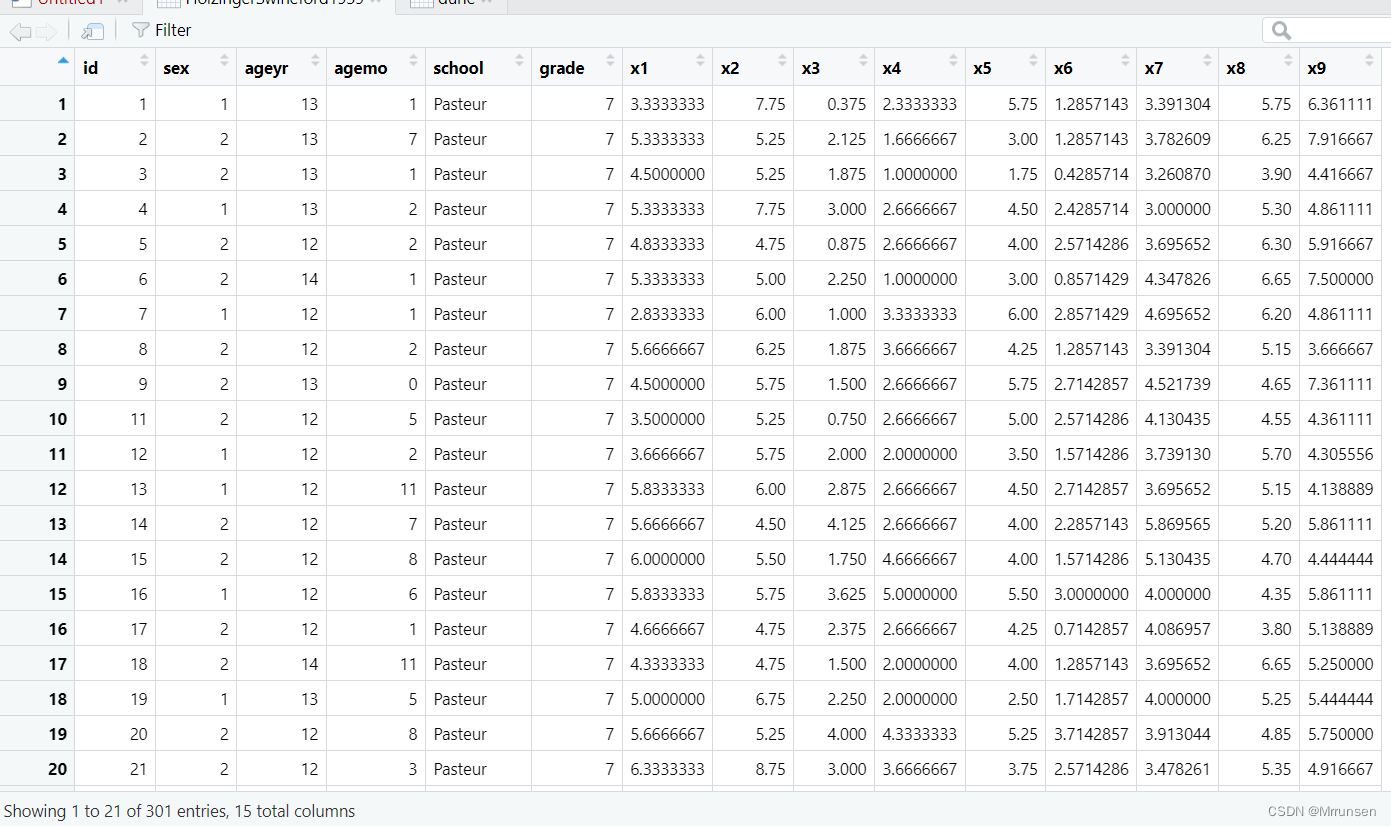Sort by the id column arrows
The height and width of the screenshot is (826, 1391).
(144, 61)
